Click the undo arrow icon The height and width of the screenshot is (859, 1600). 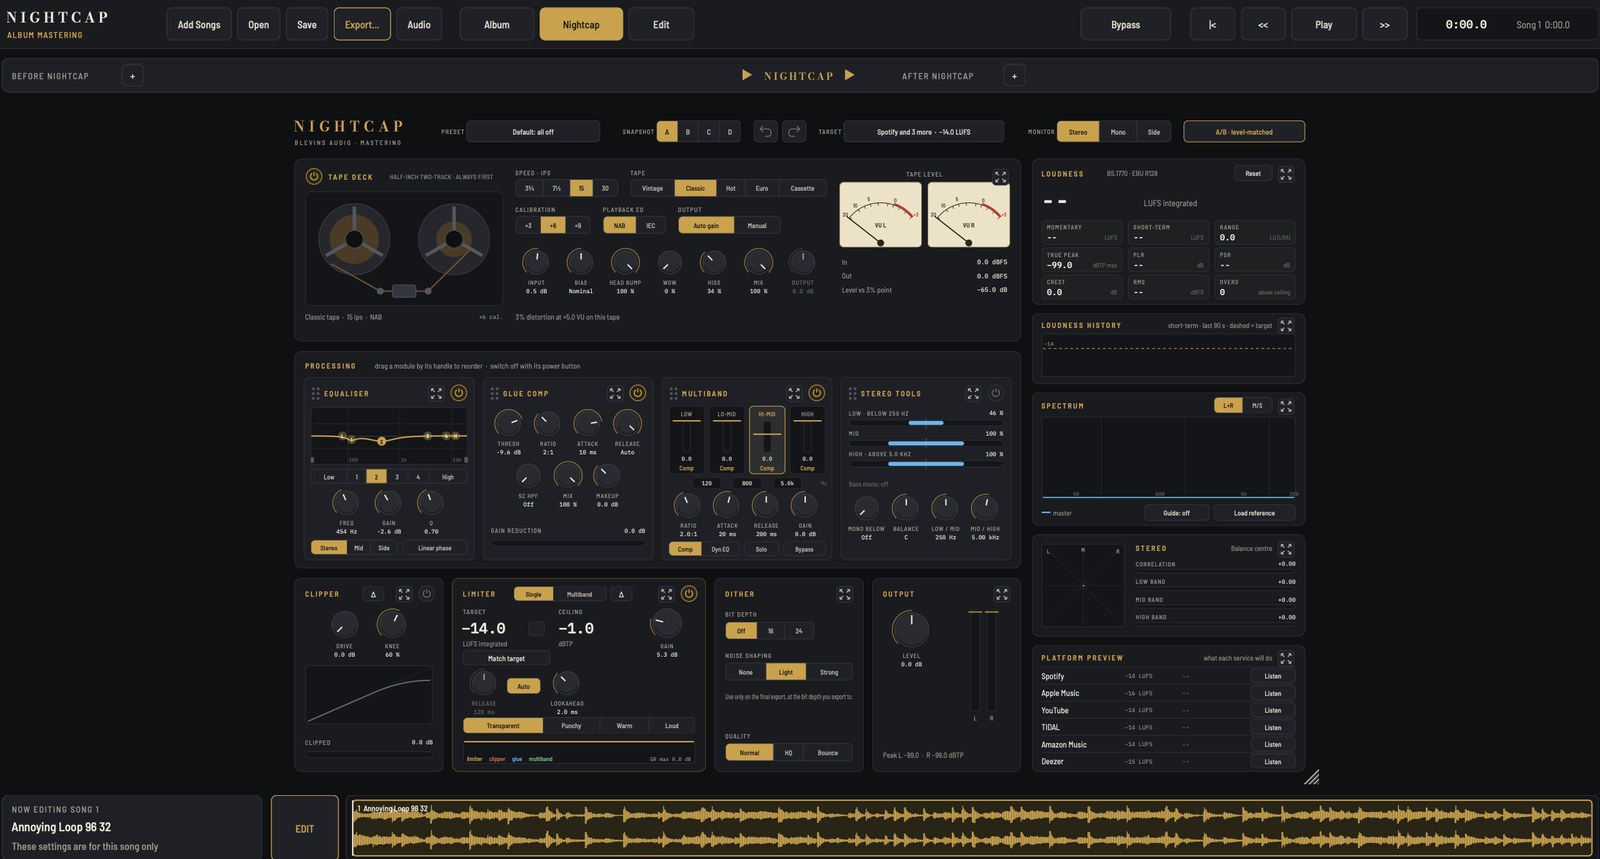tap(765, 131)
